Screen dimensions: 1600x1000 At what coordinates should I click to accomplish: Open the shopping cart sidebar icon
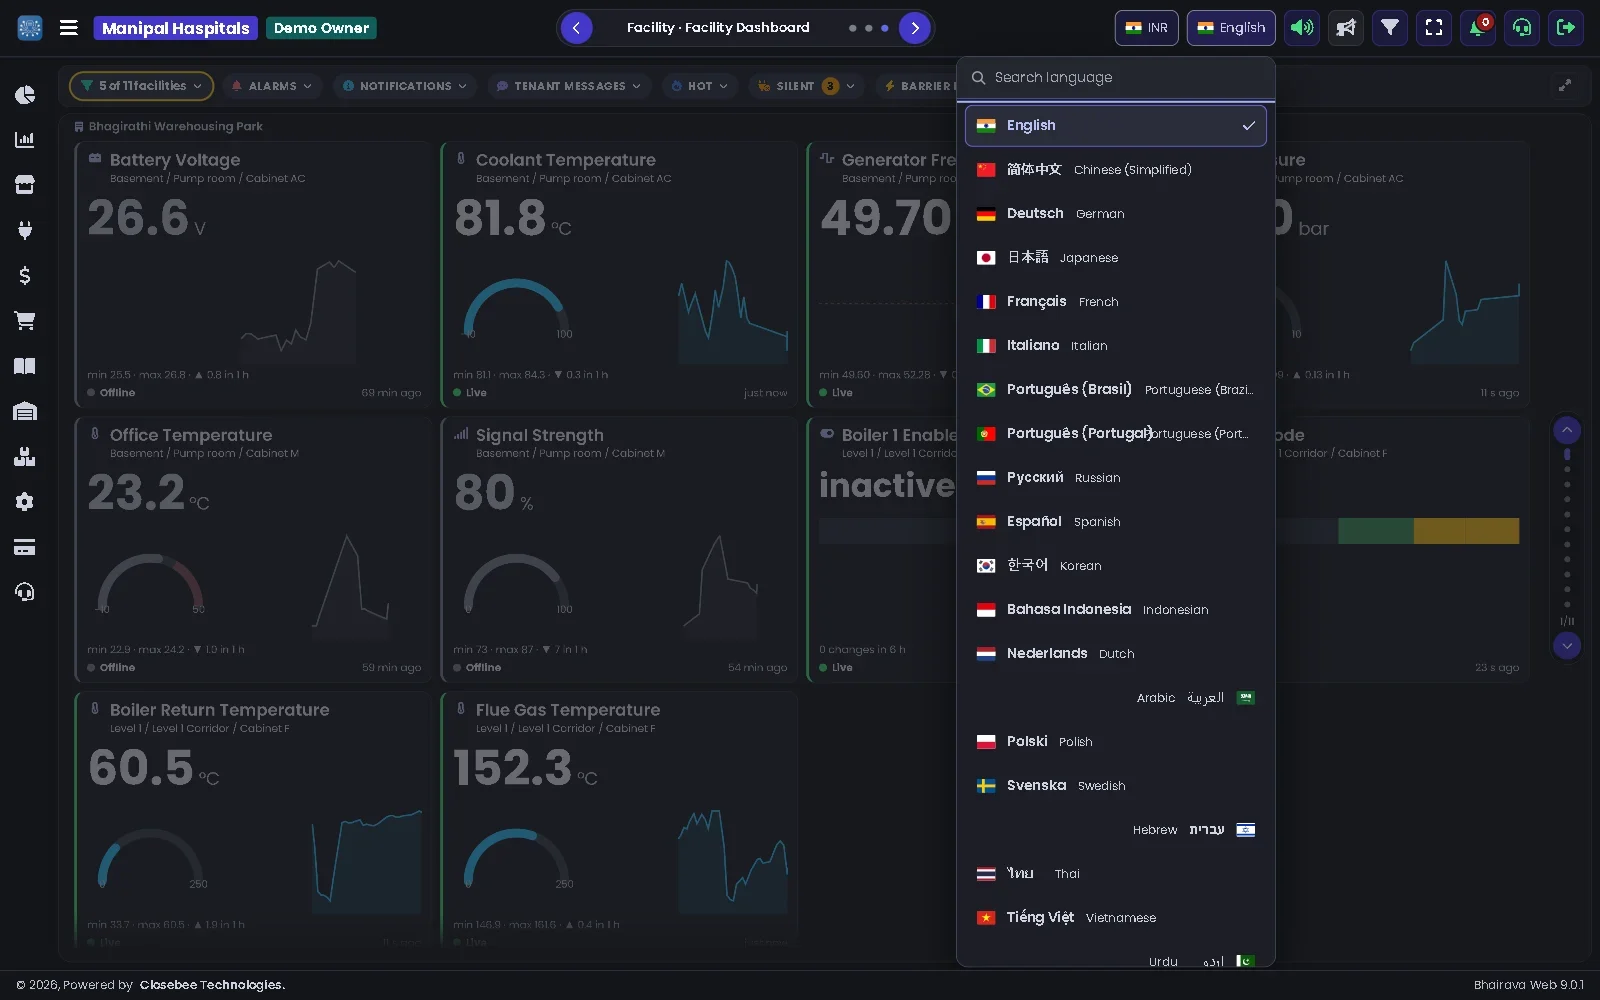coord(25,321)
